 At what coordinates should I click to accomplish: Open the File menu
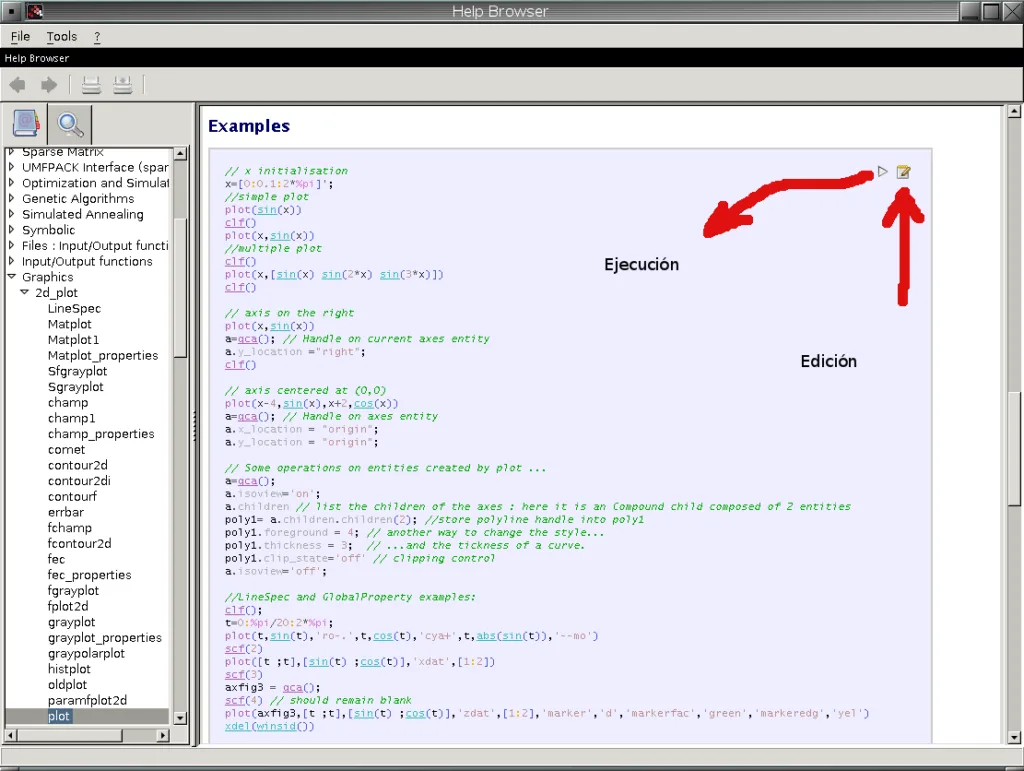pyautogui.click(x=20, y=37)
